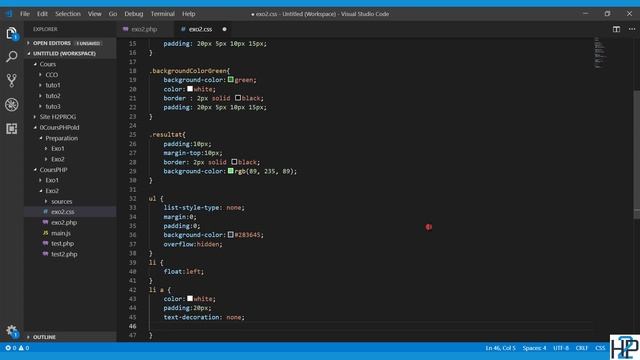
Task: Click the Split Editor icon
Action: point(616,29)
